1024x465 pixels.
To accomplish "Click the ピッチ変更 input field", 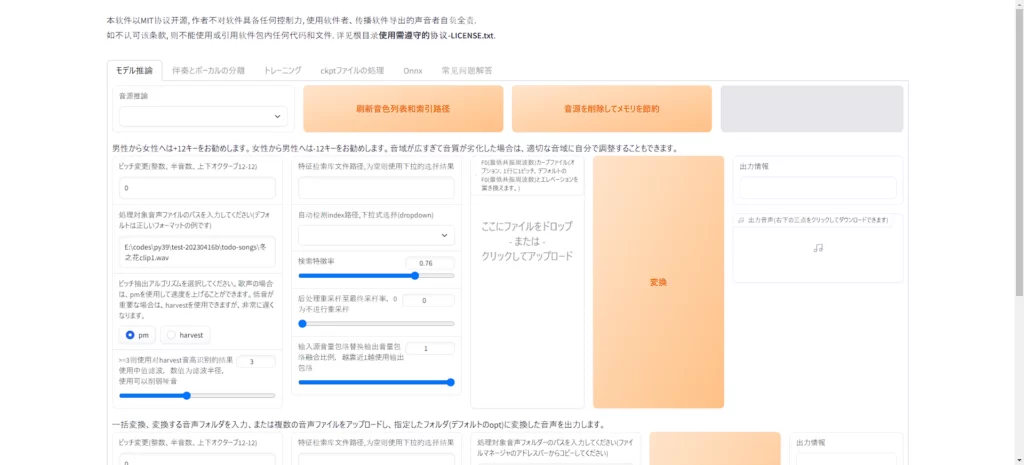I will [x=197, y=188].
